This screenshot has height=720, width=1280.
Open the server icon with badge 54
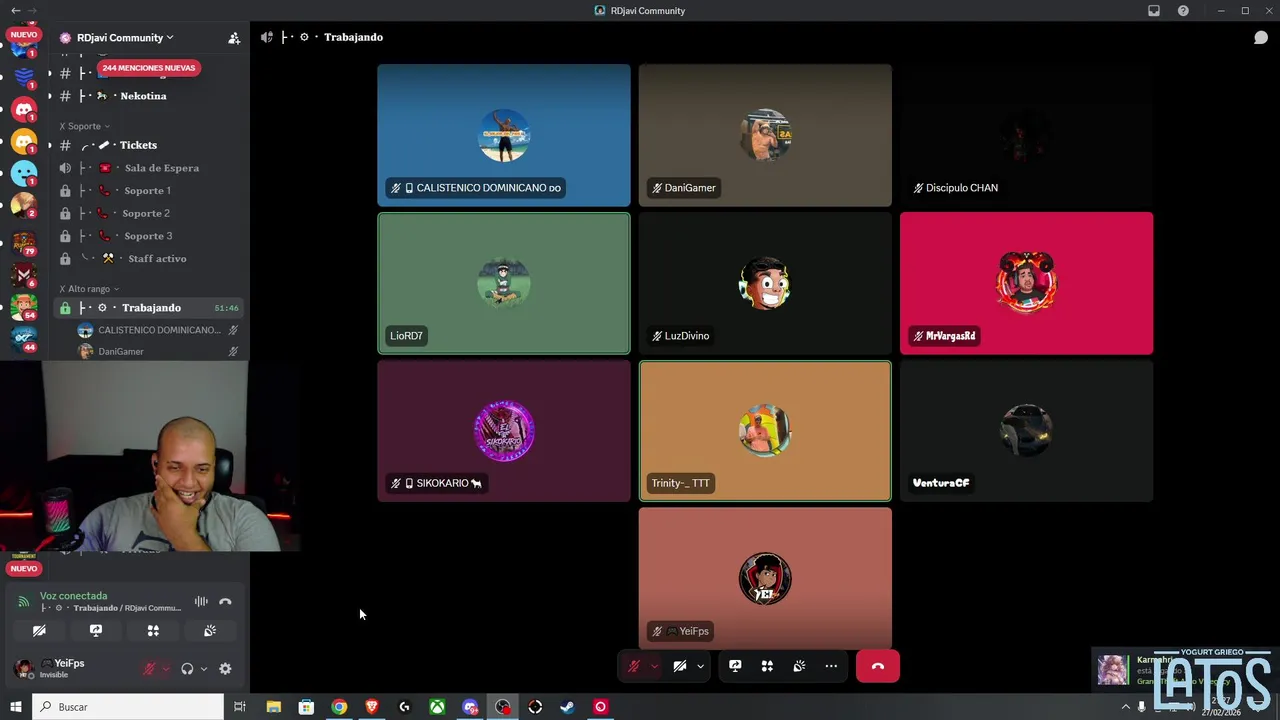pos(24,306)
